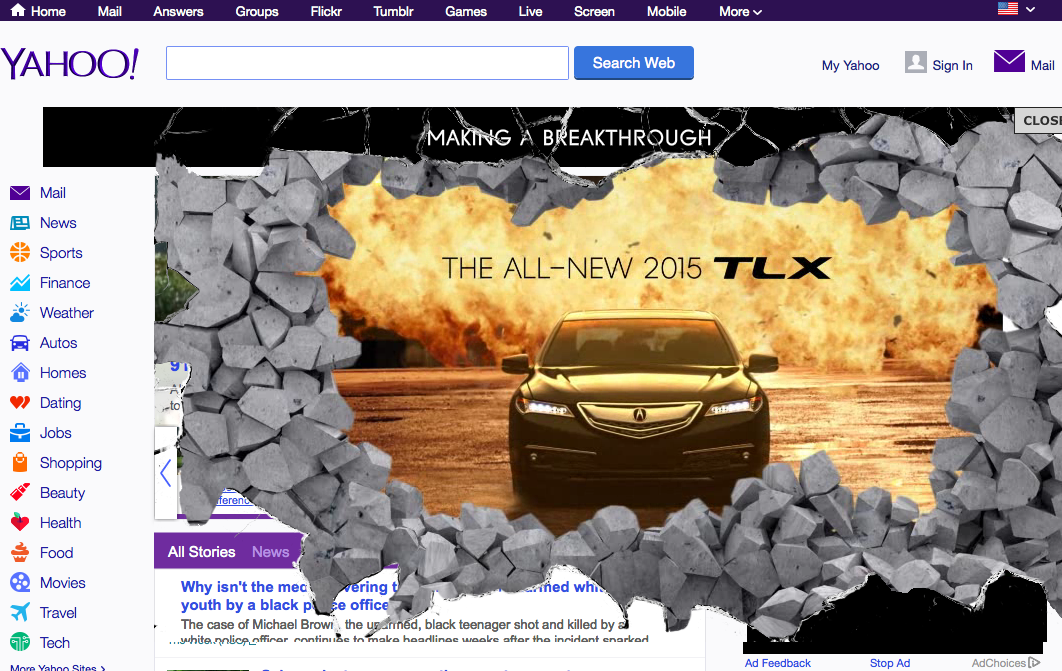Switch to the News tab in All Stories
Viewport: 1062px width, 671px height.
click(270, 551)
